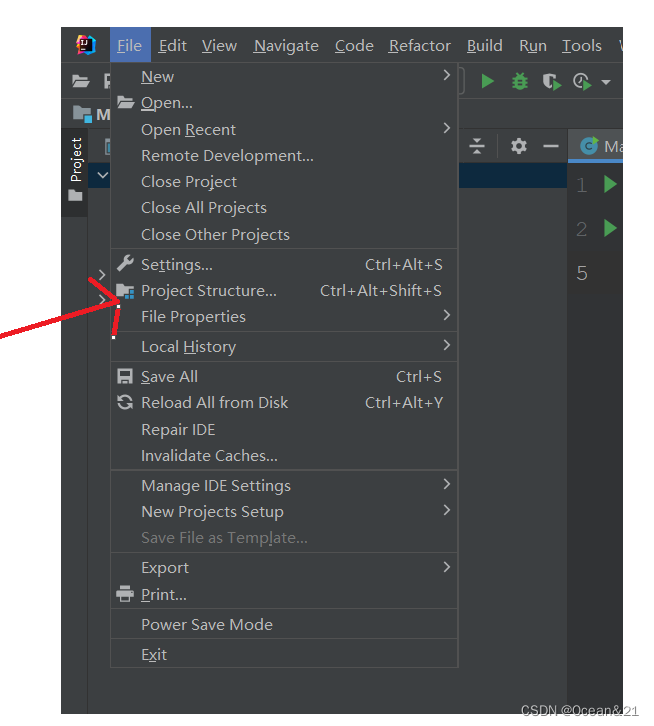Image resolution: width=654 pixels, height=726 pixels.
Task: Click the run gutter arrow on line 1
Action: pyautogui.click(x=610, y=184)
